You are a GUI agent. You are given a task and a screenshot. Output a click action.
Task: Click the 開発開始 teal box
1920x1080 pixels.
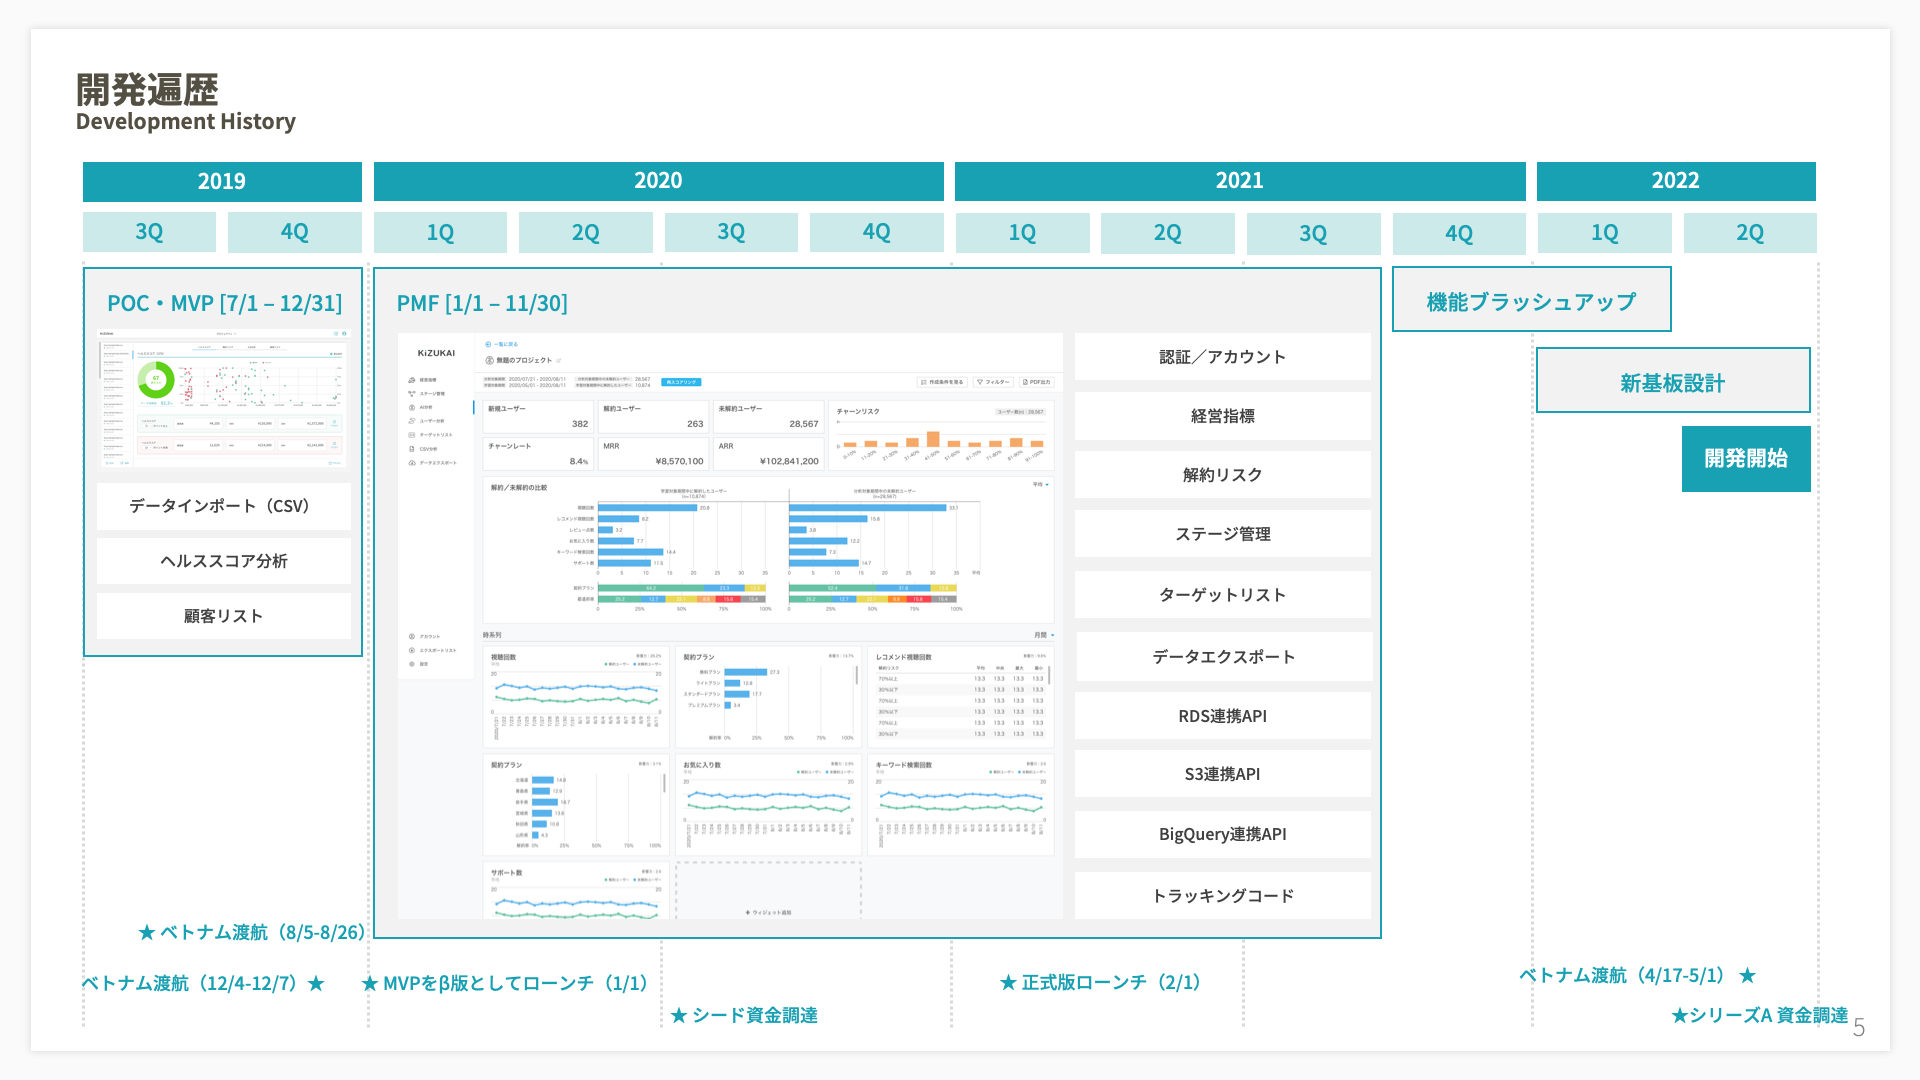[x=1746, y=459]
